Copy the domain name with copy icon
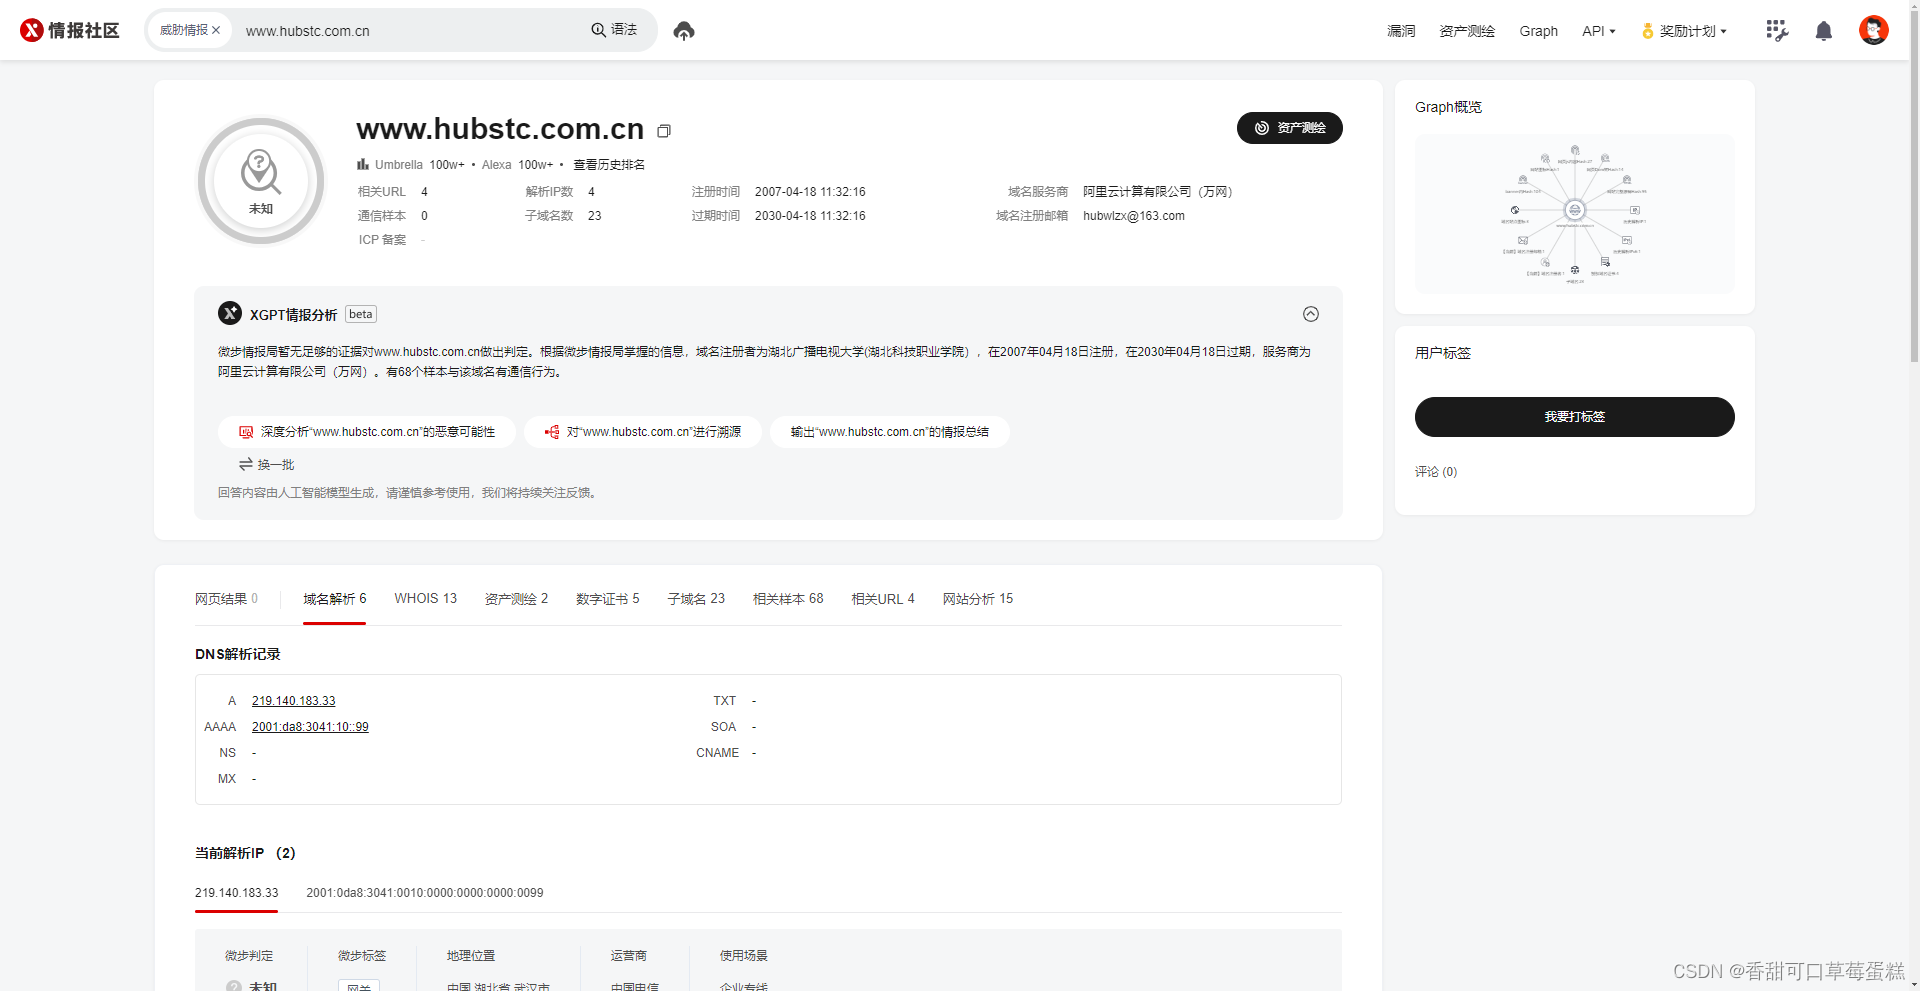 (x=663, y=131)
